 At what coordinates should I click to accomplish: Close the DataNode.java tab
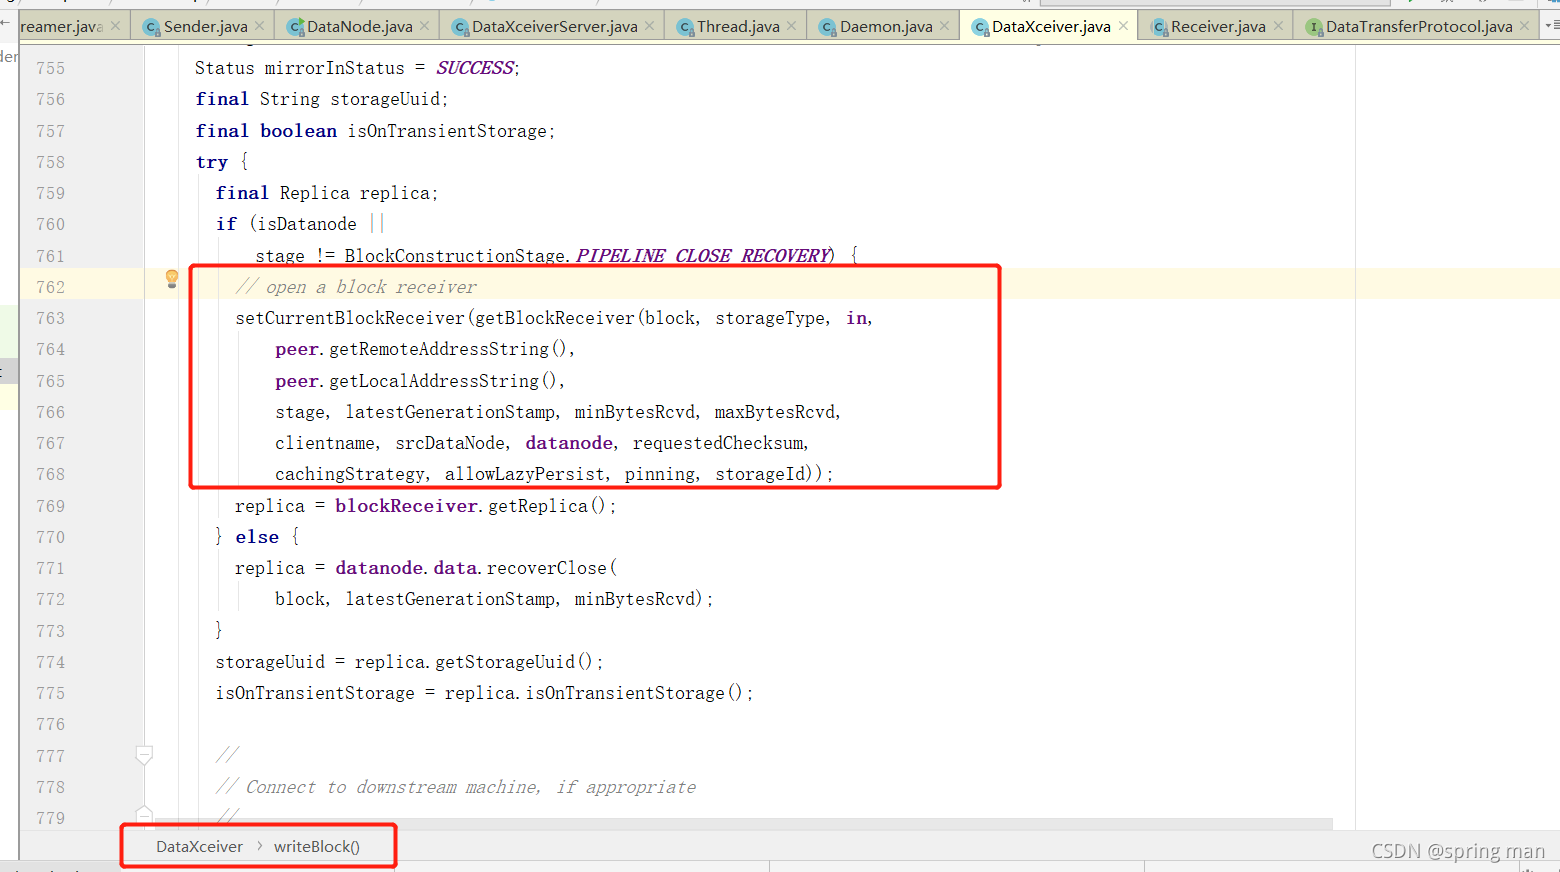[425, 26]
